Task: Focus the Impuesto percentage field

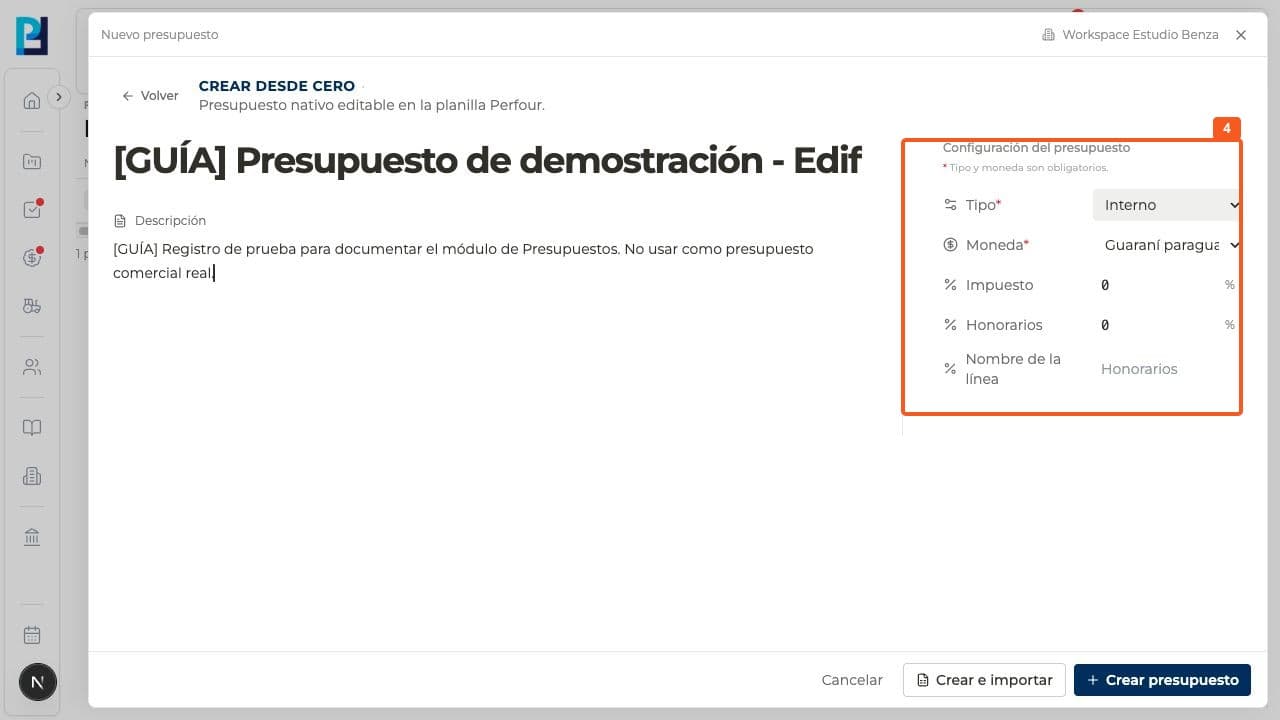Action: 1158,285
